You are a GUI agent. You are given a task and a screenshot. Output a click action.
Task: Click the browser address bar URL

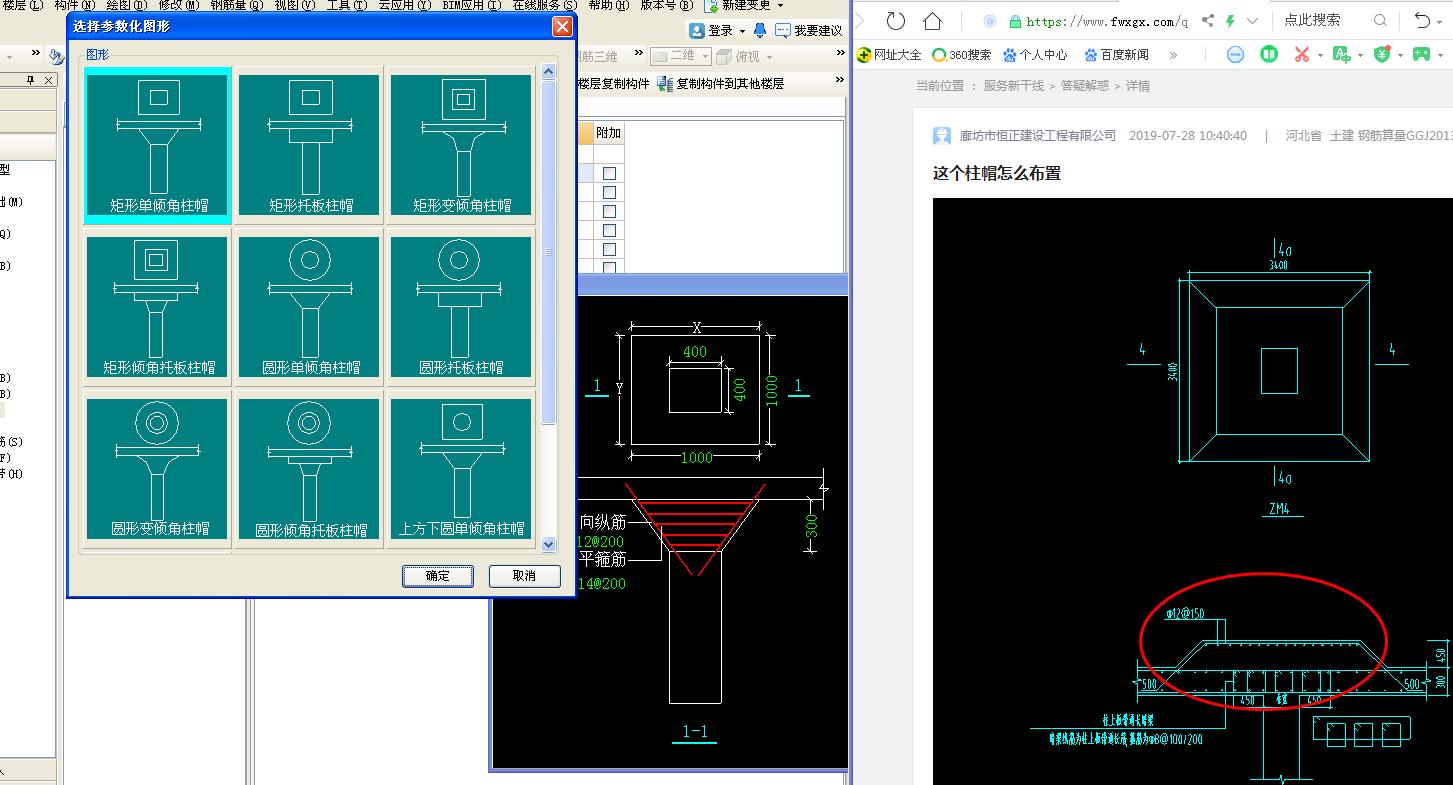point(1107,21)
